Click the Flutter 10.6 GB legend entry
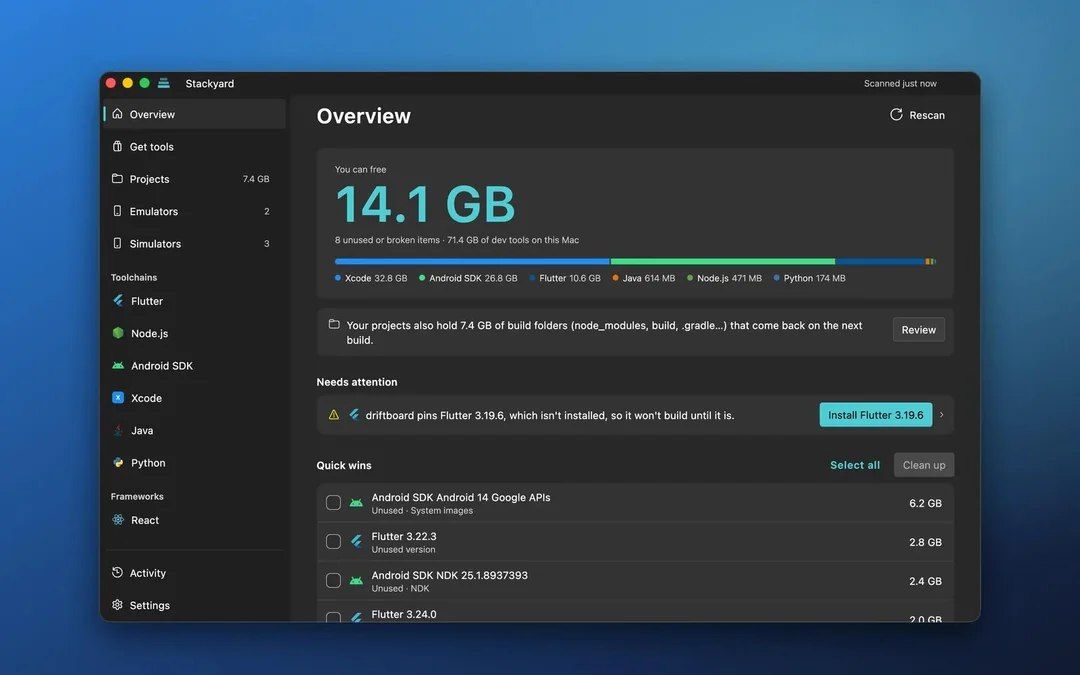1080x675 pixels. (x=564, y=278)
